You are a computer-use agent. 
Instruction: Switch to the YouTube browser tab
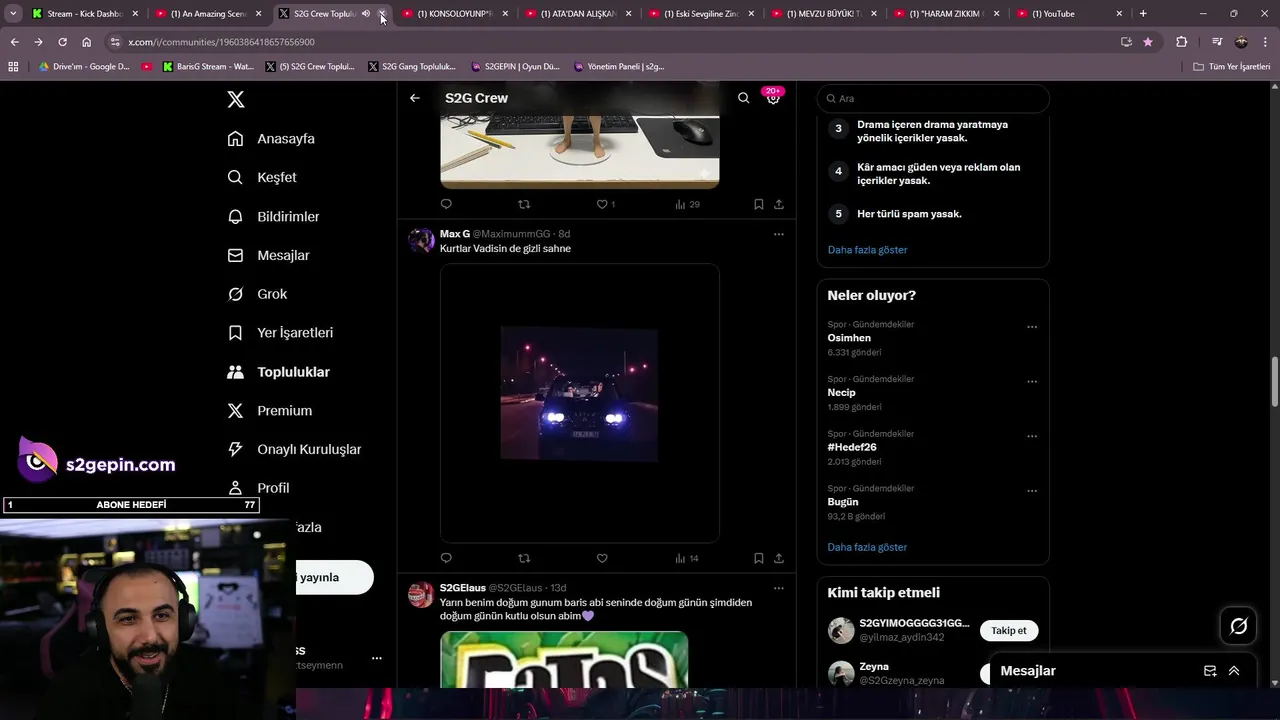click(1069, 14)
